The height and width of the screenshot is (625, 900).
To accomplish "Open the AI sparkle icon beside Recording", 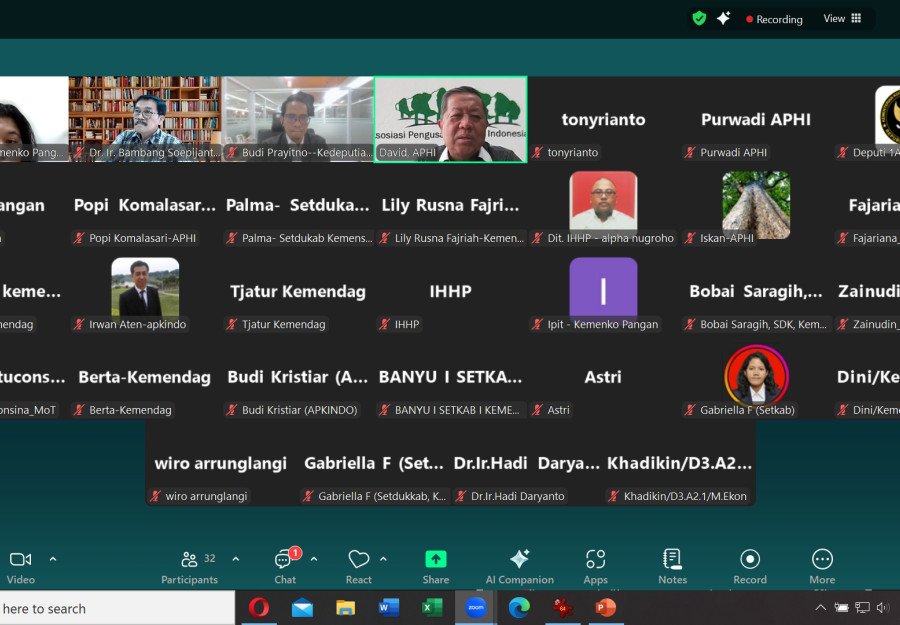I will (x=723, y=19).
